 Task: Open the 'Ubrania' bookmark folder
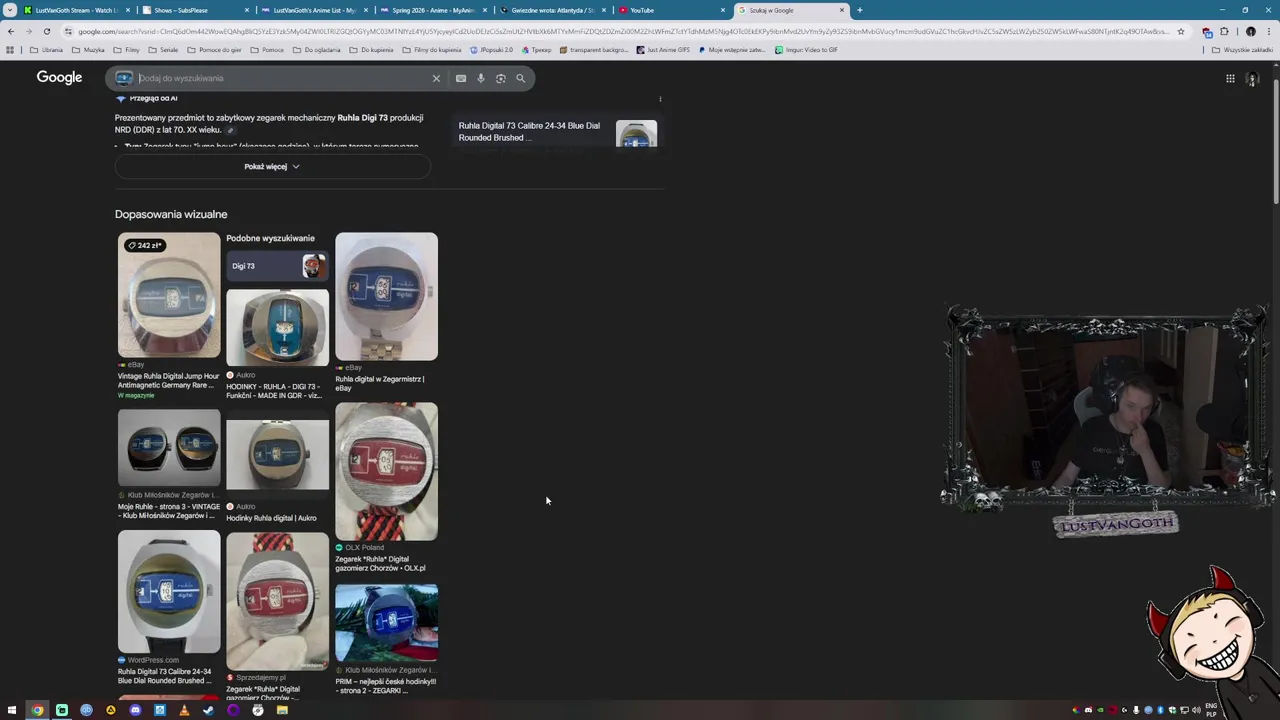click(x=47, y=49)
